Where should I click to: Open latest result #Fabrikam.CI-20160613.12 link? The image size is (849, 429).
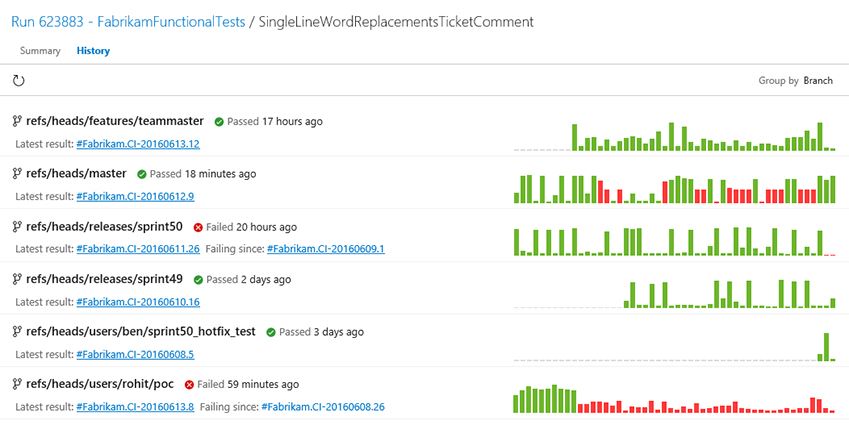pos(138,144)
